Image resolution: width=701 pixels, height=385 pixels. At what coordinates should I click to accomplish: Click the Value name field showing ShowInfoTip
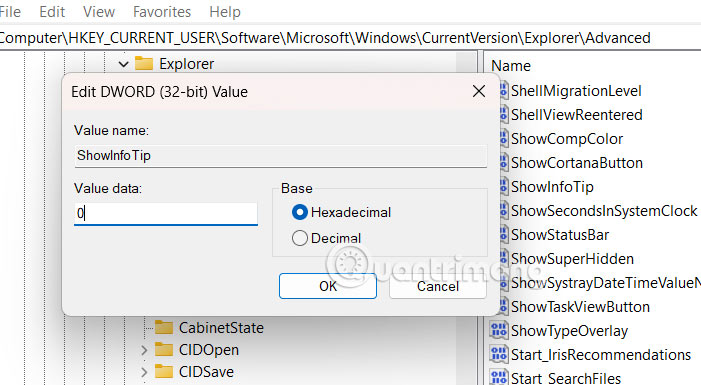tap(281, 156)
